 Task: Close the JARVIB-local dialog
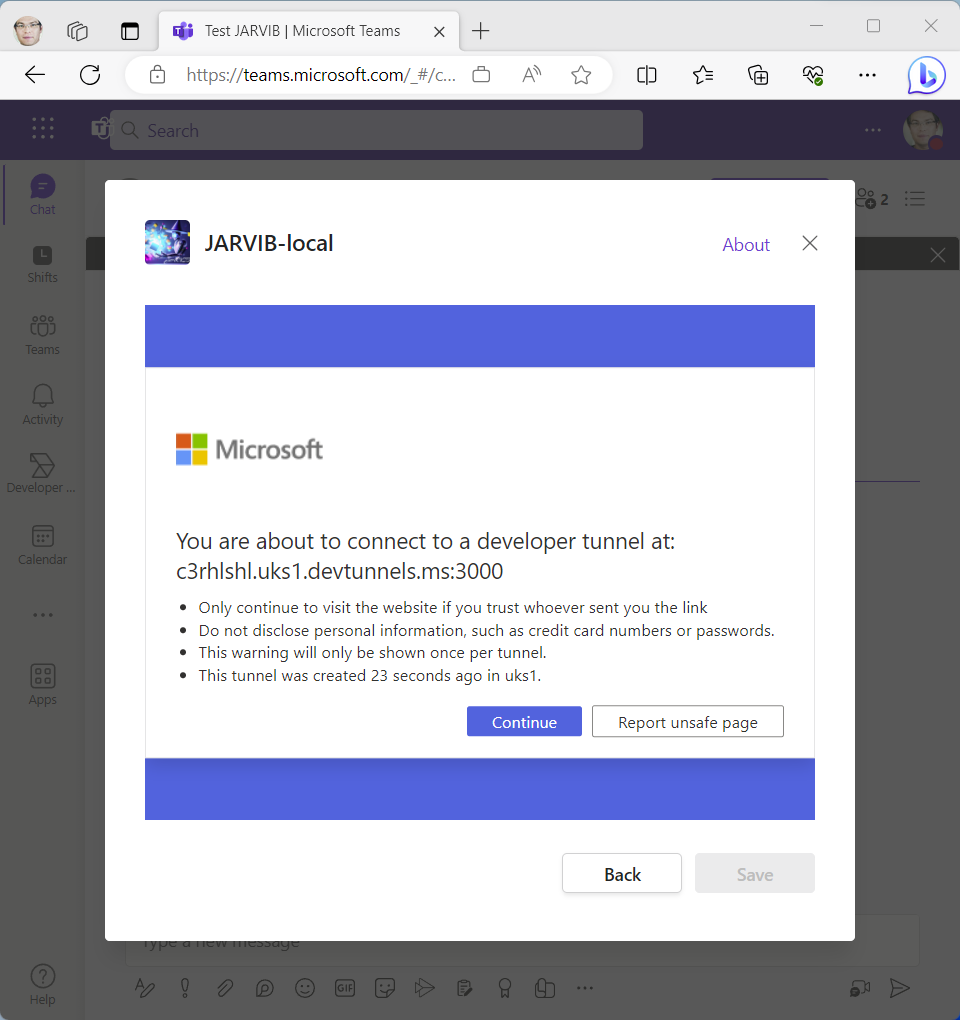[810, 243]
